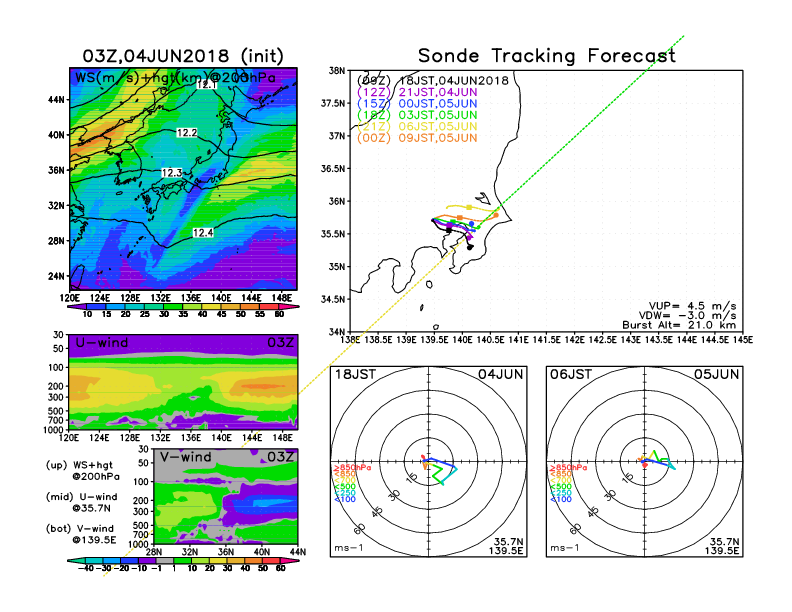Select legend entry "(21Z) 06JST,05JUN"
This screenshot has width=792, height=612.
(417, 126)
